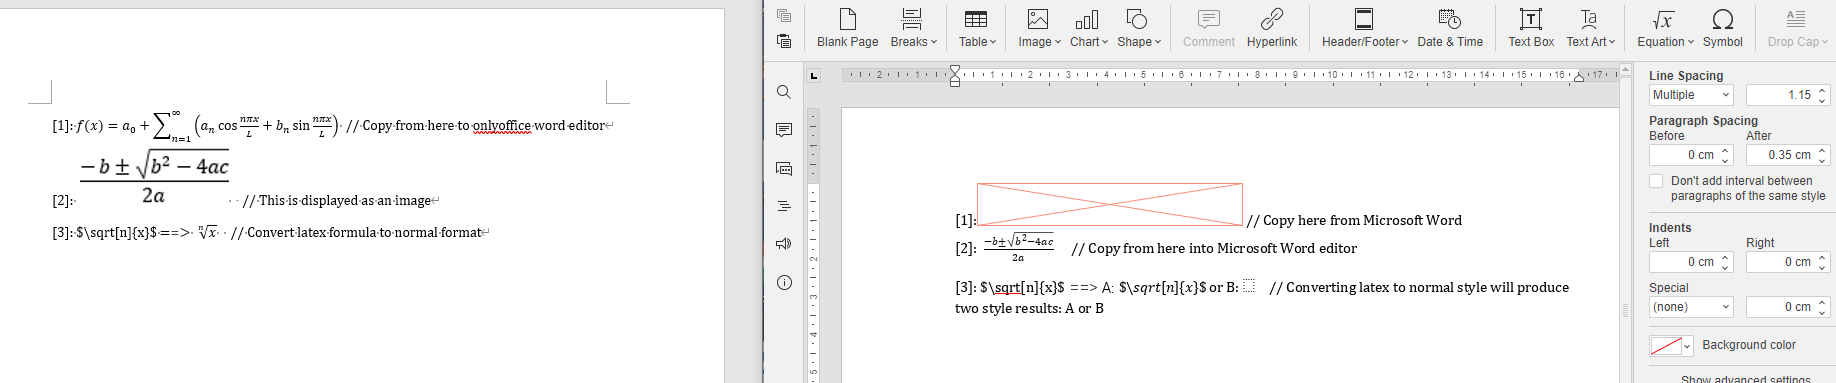This screenshot has width=1836, height=383.
Task: Increase the Line Spacing value stepper
Action: (1822, 90)
